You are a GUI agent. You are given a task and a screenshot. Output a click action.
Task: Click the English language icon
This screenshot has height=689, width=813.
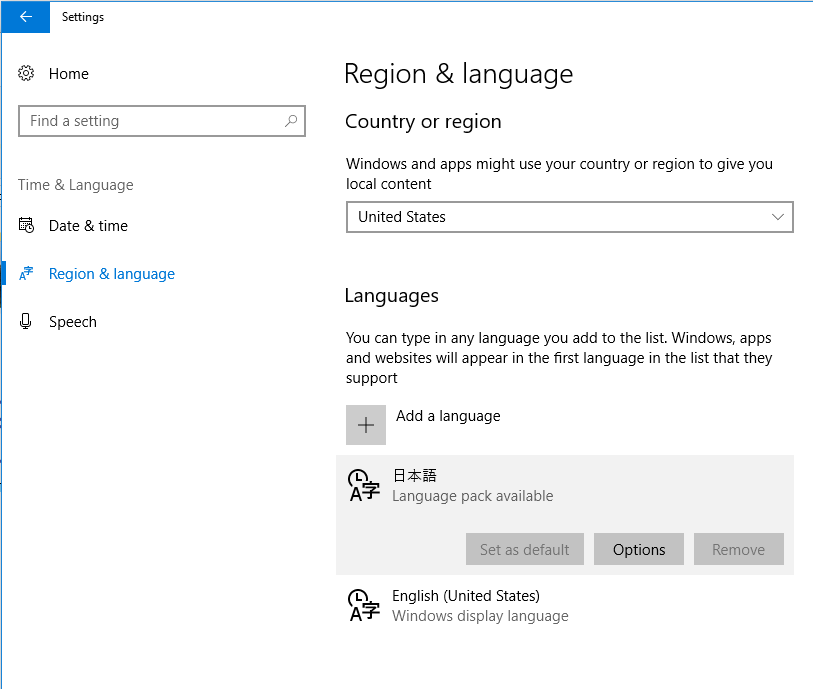(364, 606)
